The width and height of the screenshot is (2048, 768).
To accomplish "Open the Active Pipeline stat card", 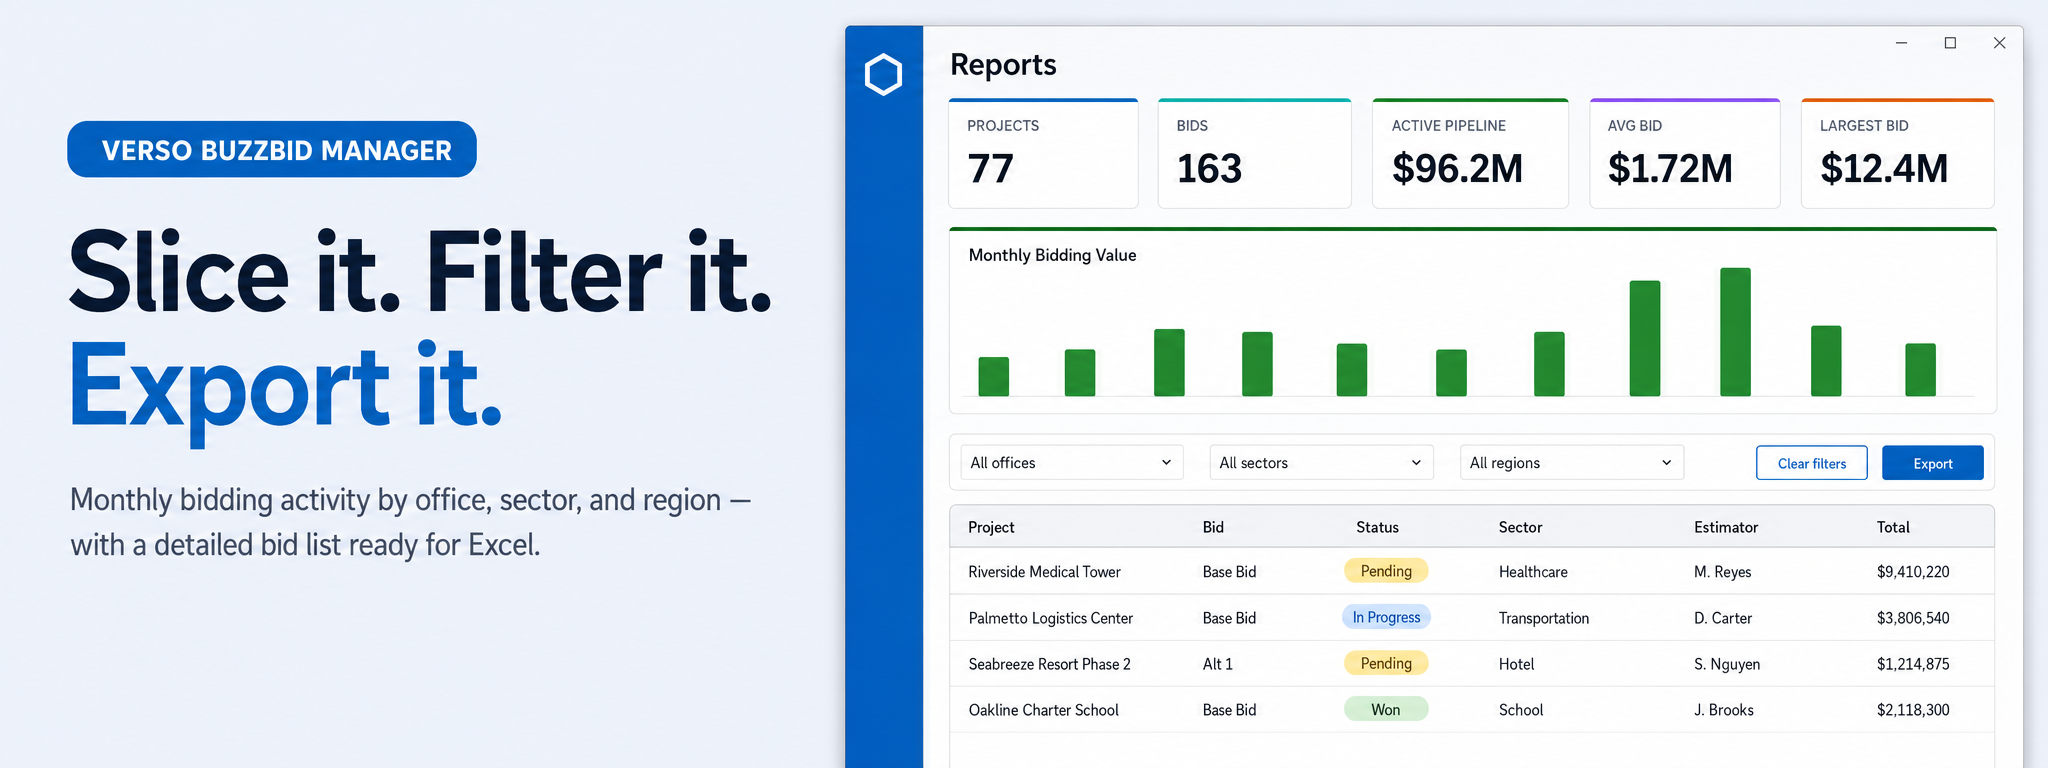I will click(x=1470, y=153).
